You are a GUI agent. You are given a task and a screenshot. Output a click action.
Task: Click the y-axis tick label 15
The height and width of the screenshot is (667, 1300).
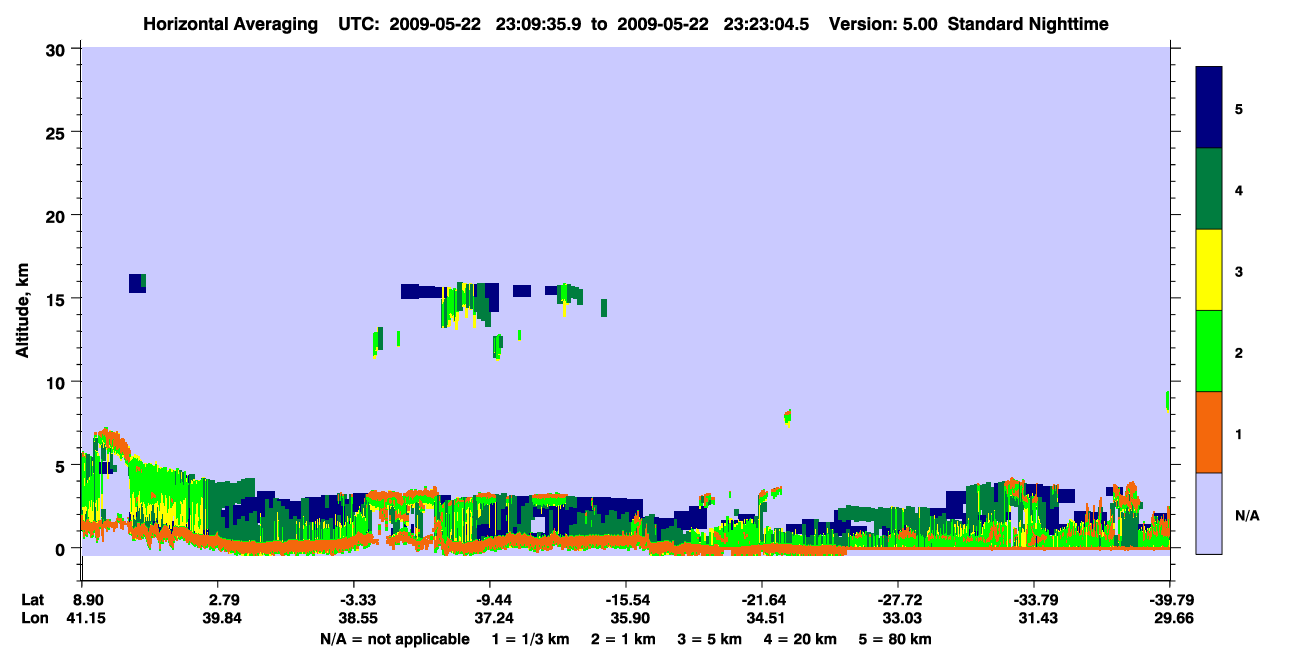click(57, 298)
